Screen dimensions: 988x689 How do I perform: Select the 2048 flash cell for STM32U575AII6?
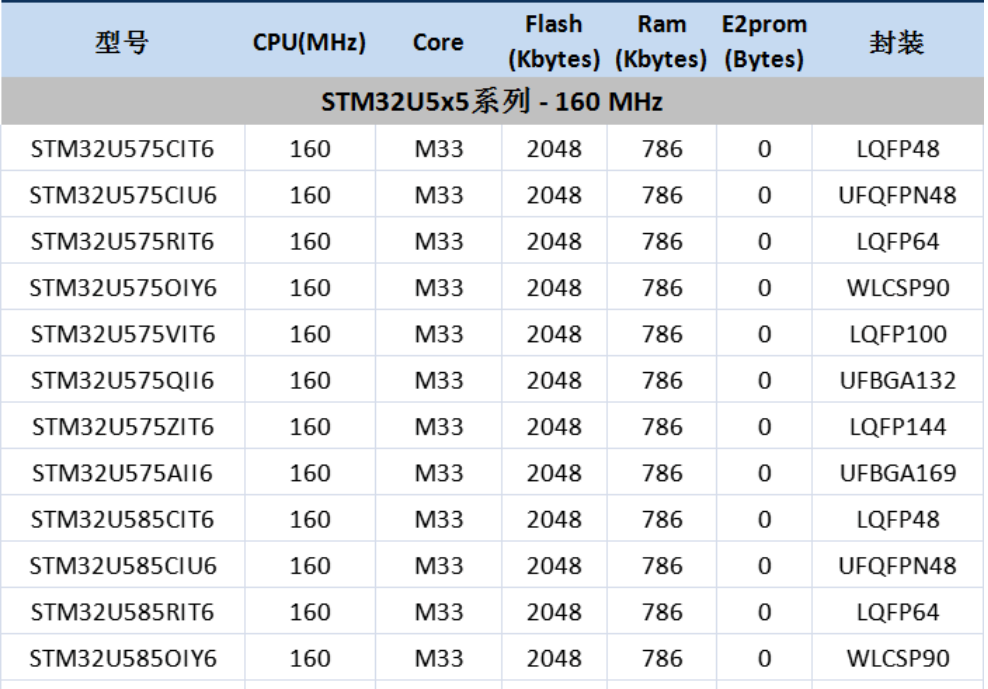554,473
